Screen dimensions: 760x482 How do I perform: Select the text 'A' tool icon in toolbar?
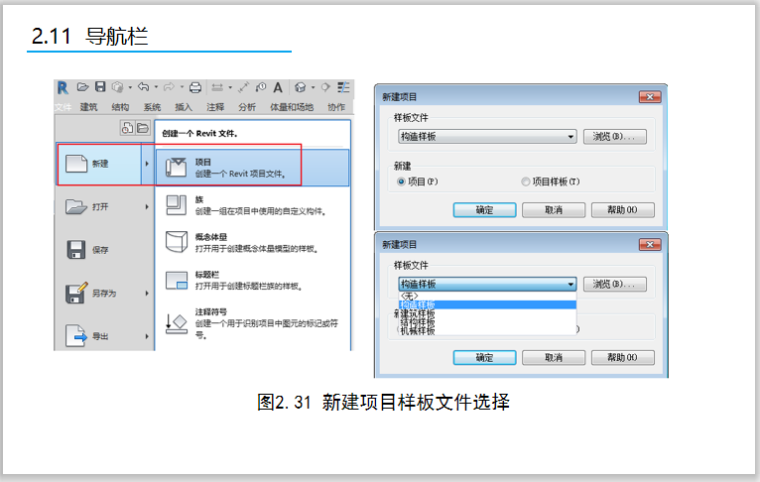(x=277, y=87)
